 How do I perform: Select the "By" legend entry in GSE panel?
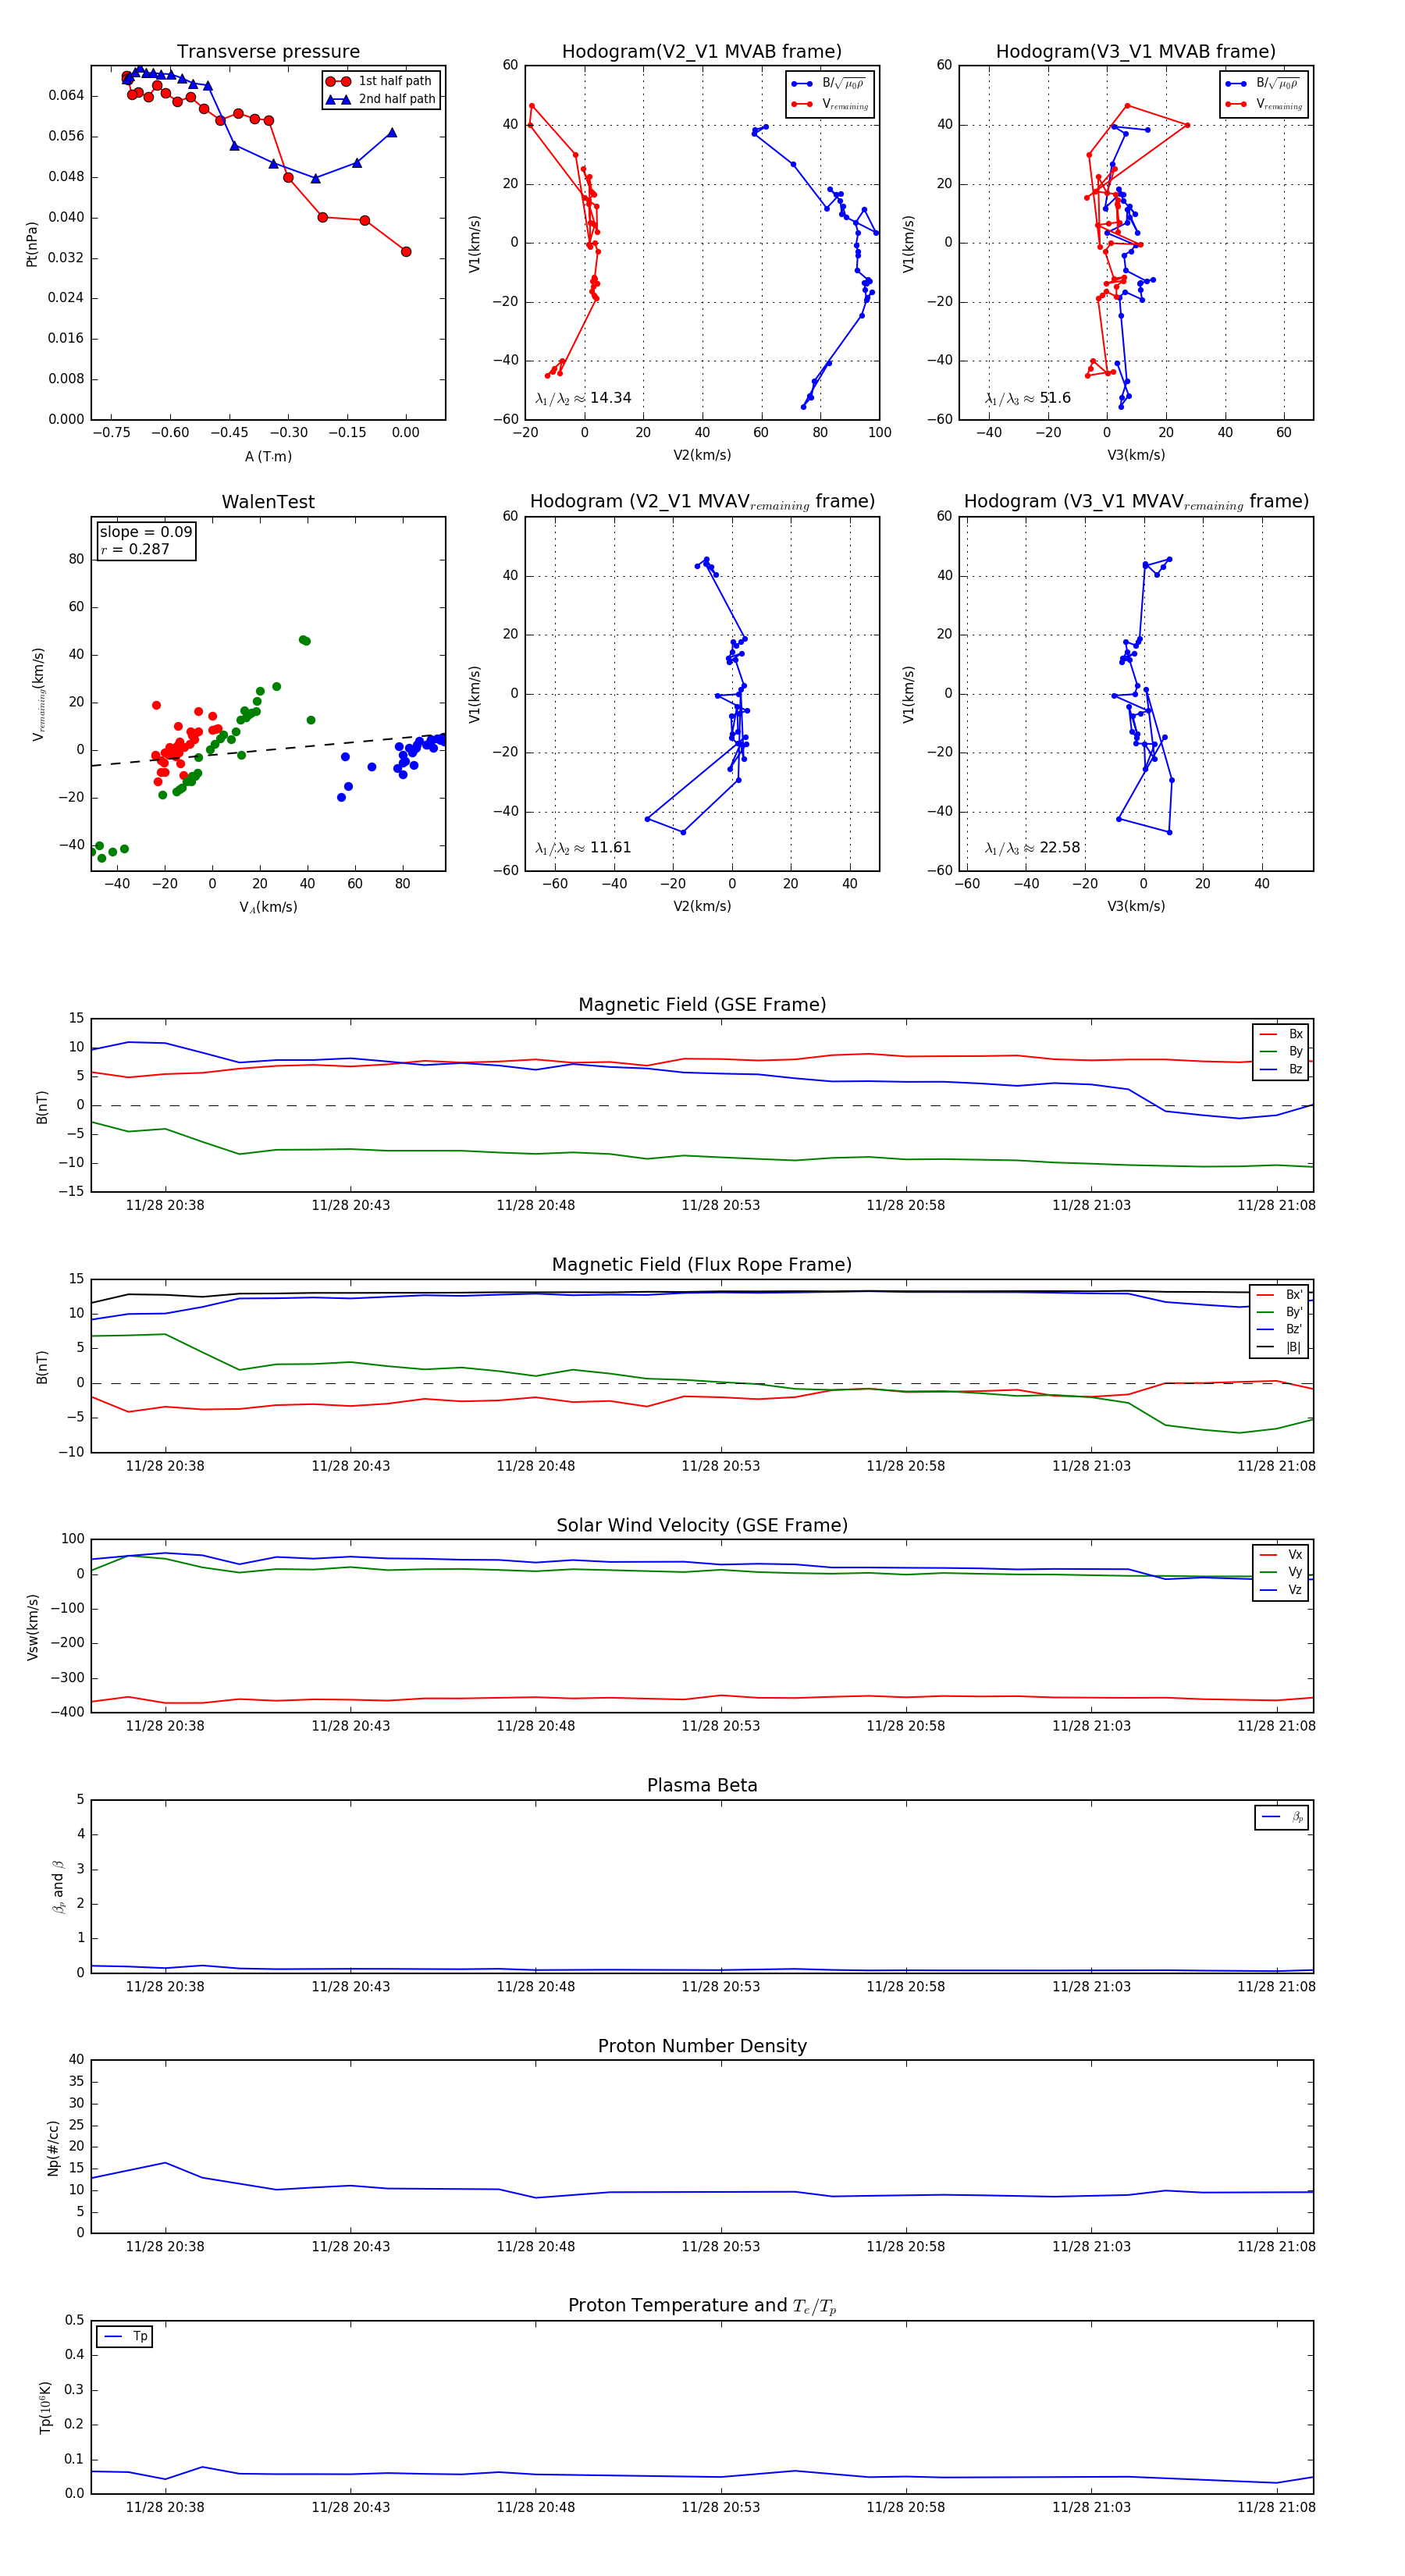1281,1051
